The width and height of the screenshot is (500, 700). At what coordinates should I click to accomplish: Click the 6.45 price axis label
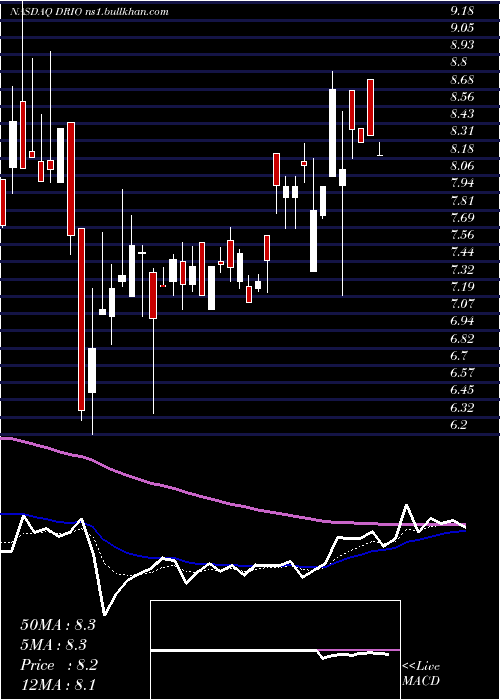(x=462, y=390)
